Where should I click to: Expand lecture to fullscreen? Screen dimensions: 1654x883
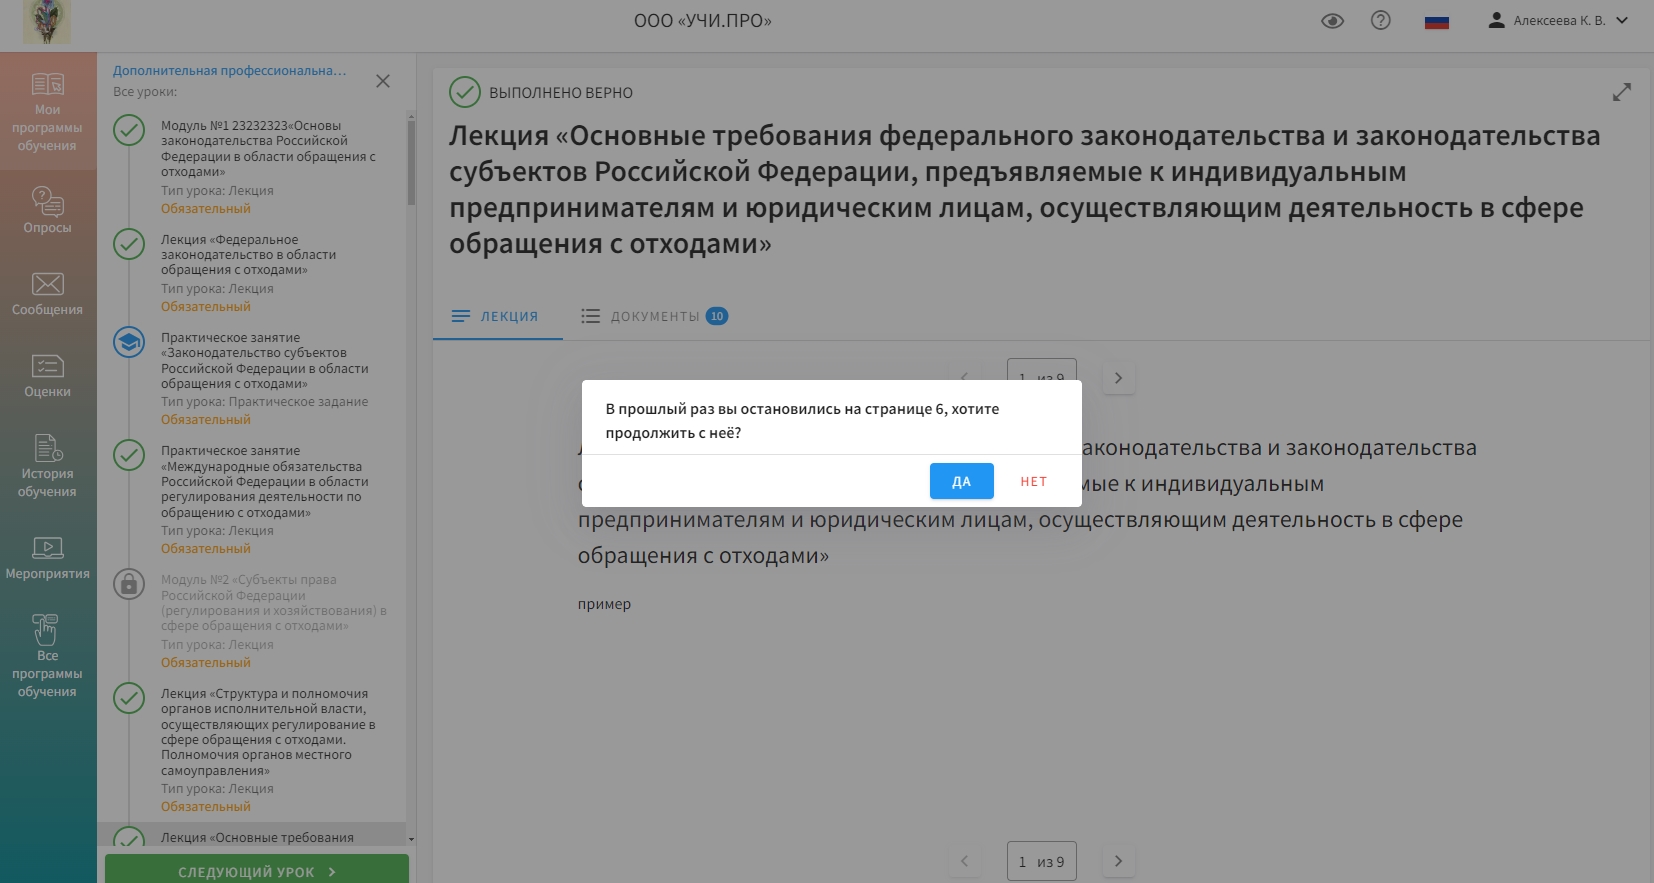coord(1622,92)
